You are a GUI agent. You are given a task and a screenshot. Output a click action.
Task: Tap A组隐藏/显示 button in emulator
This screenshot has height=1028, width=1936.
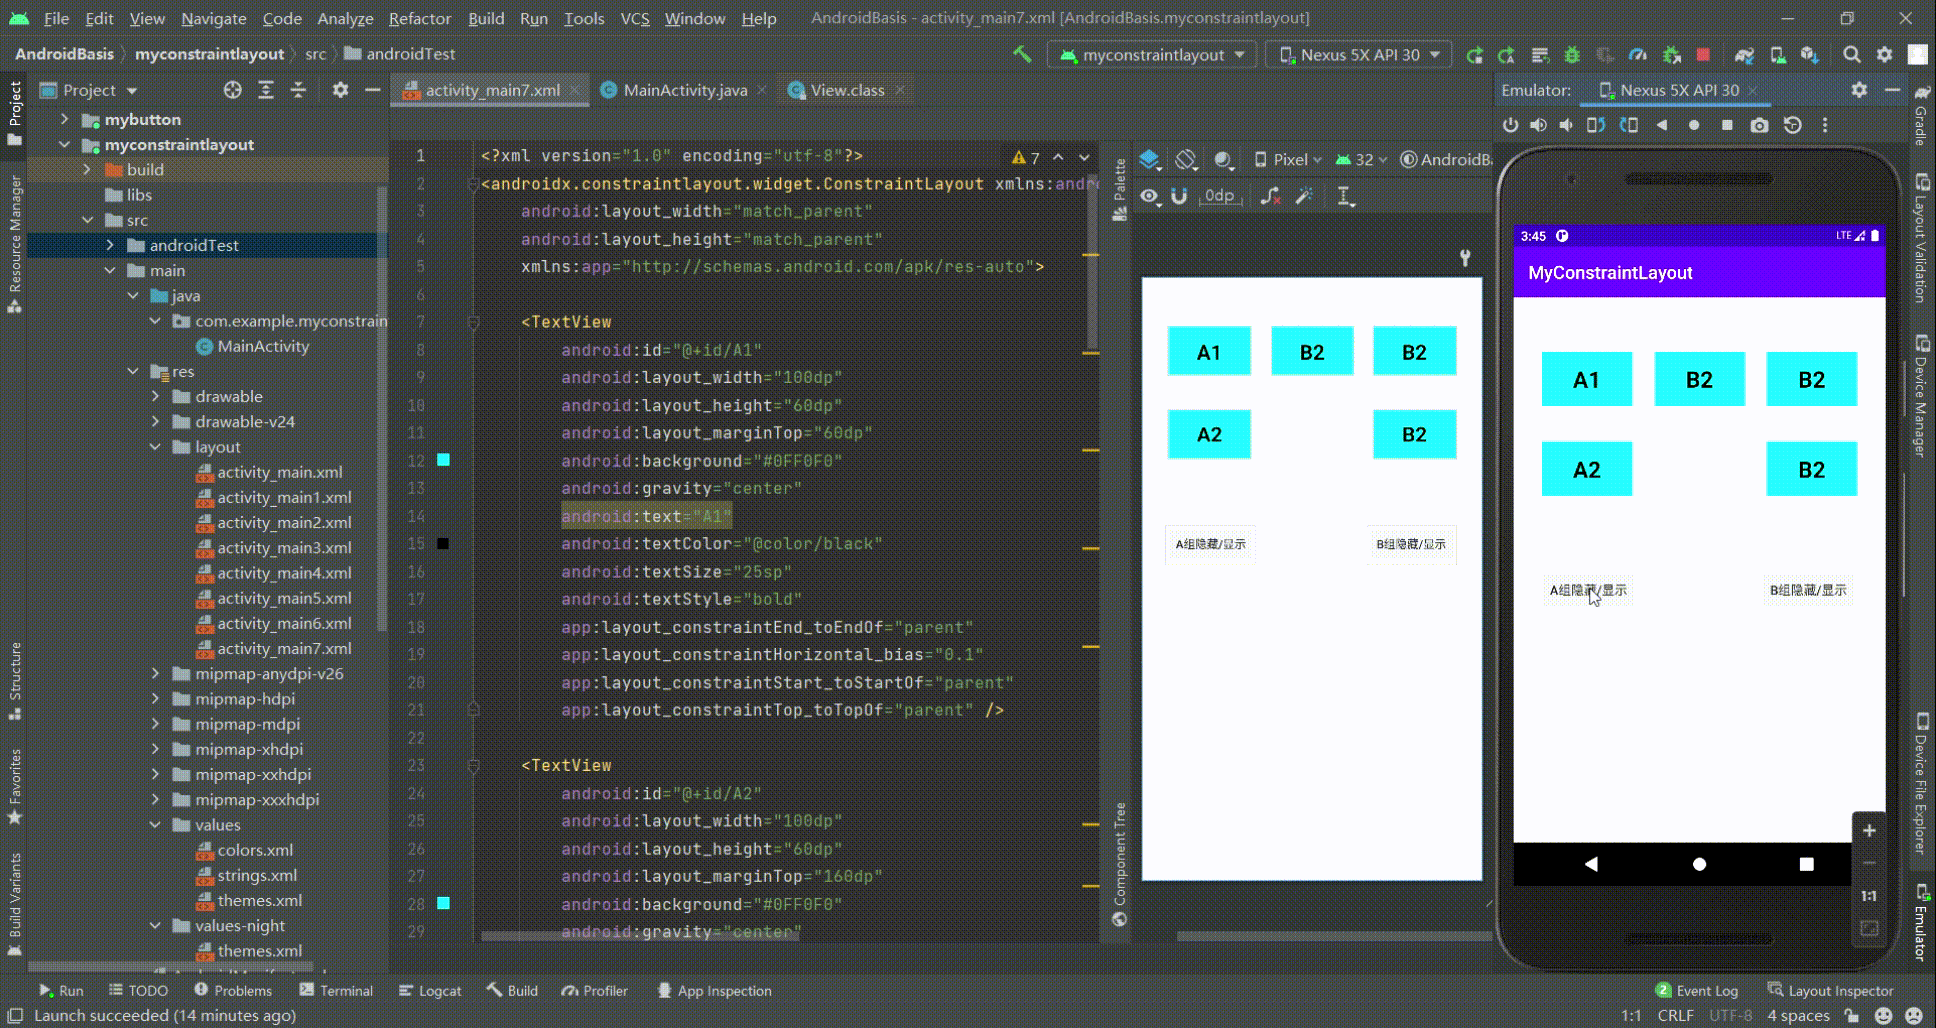tap(1588, 590)
